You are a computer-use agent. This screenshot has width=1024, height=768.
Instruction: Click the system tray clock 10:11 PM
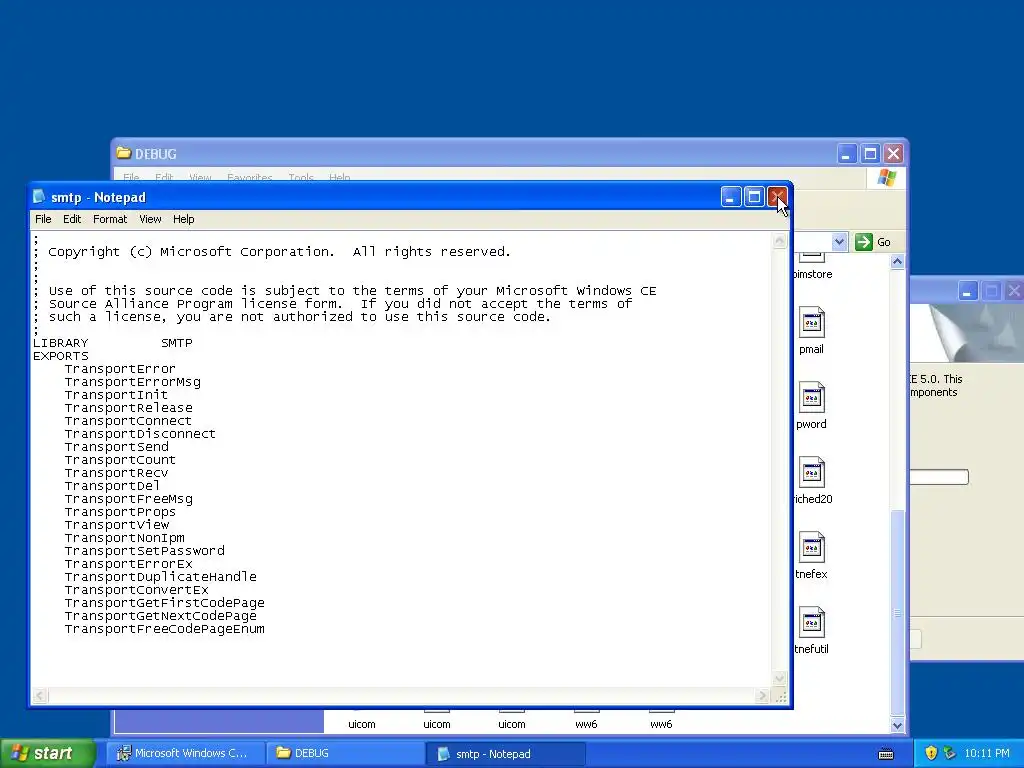[x=986, y=753]
